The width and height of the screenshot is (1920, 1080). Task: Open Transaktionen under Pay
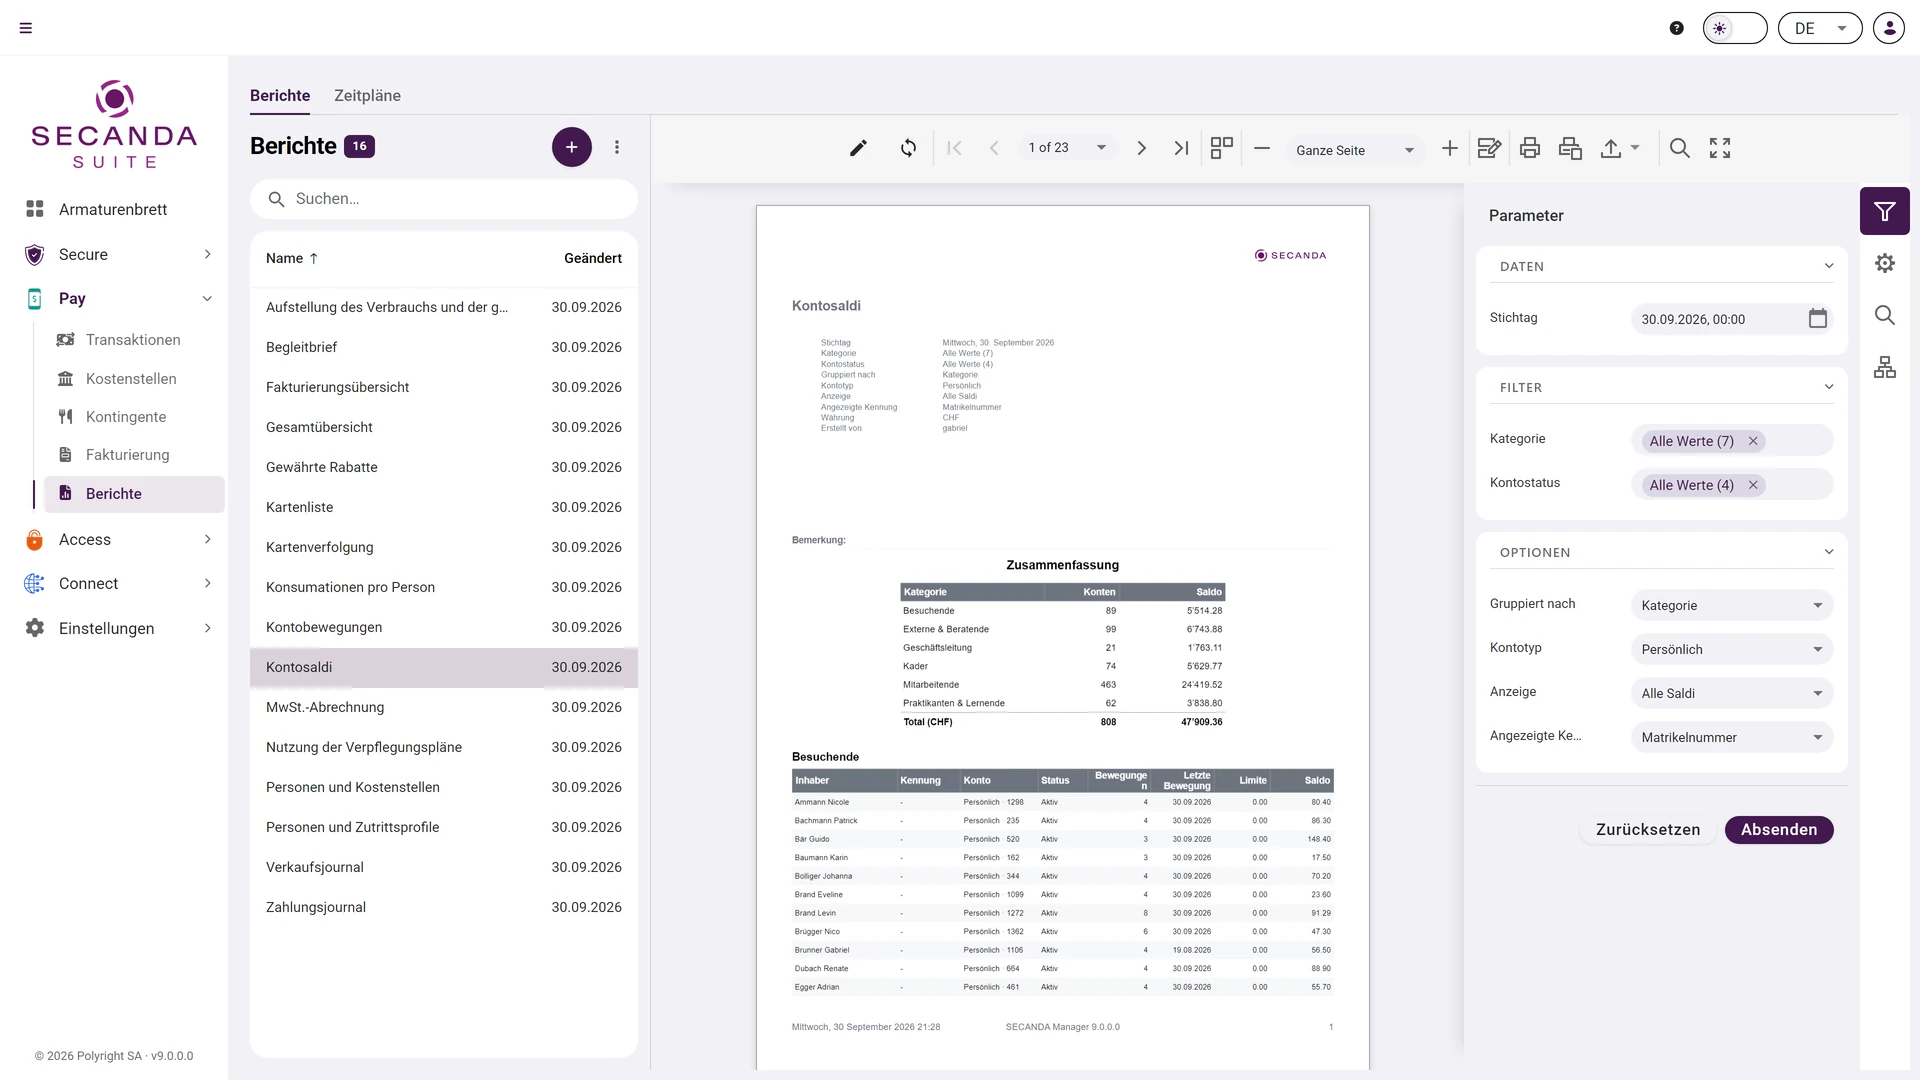tap(133, 340)
